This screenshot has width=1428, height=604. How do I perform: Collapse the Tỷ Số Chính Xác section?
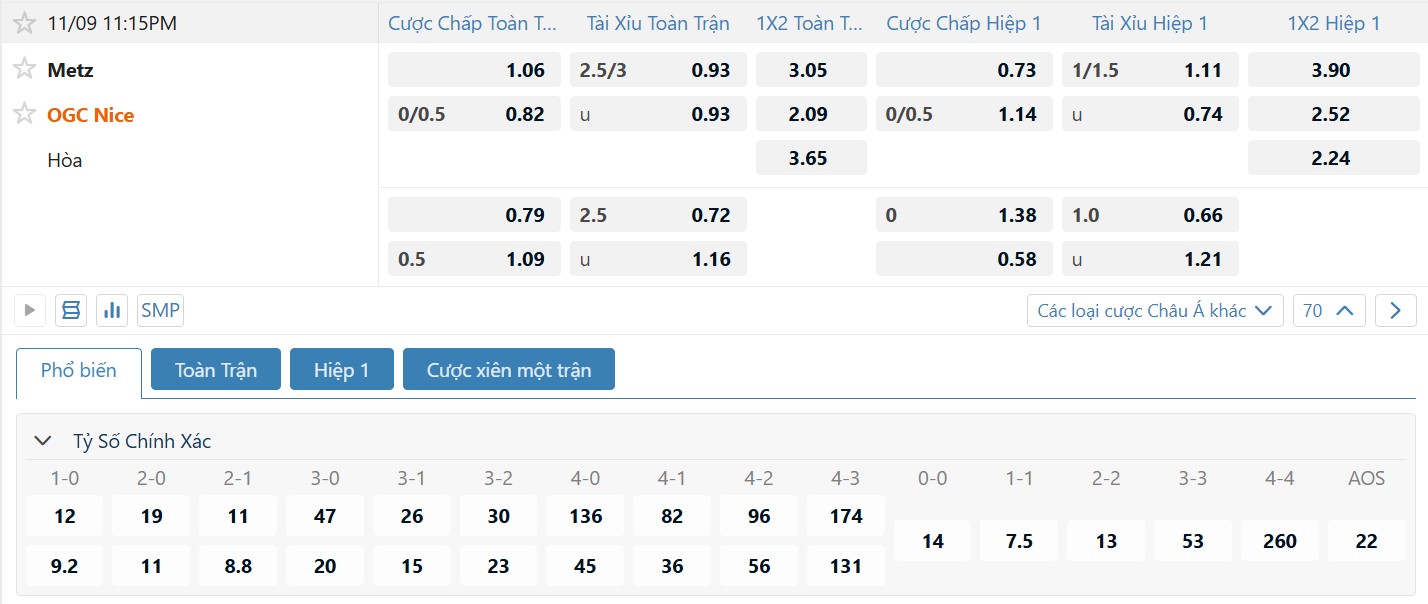tap(43, 440)
